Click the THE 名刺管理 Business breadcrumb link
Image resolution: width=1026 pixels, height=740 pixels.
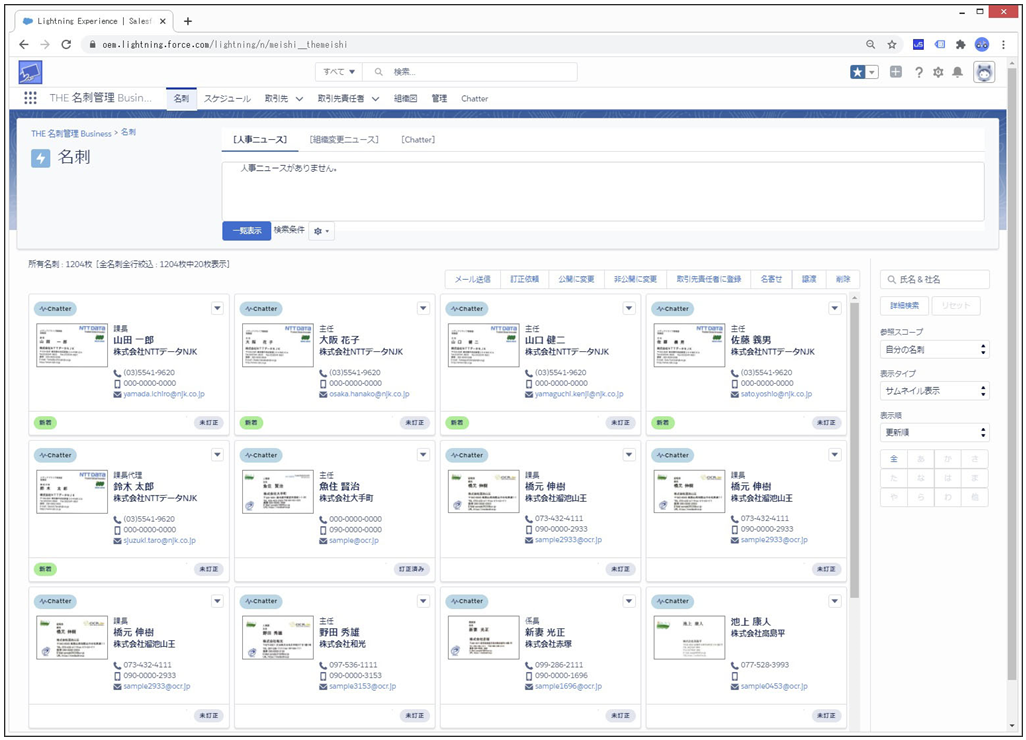71,133
